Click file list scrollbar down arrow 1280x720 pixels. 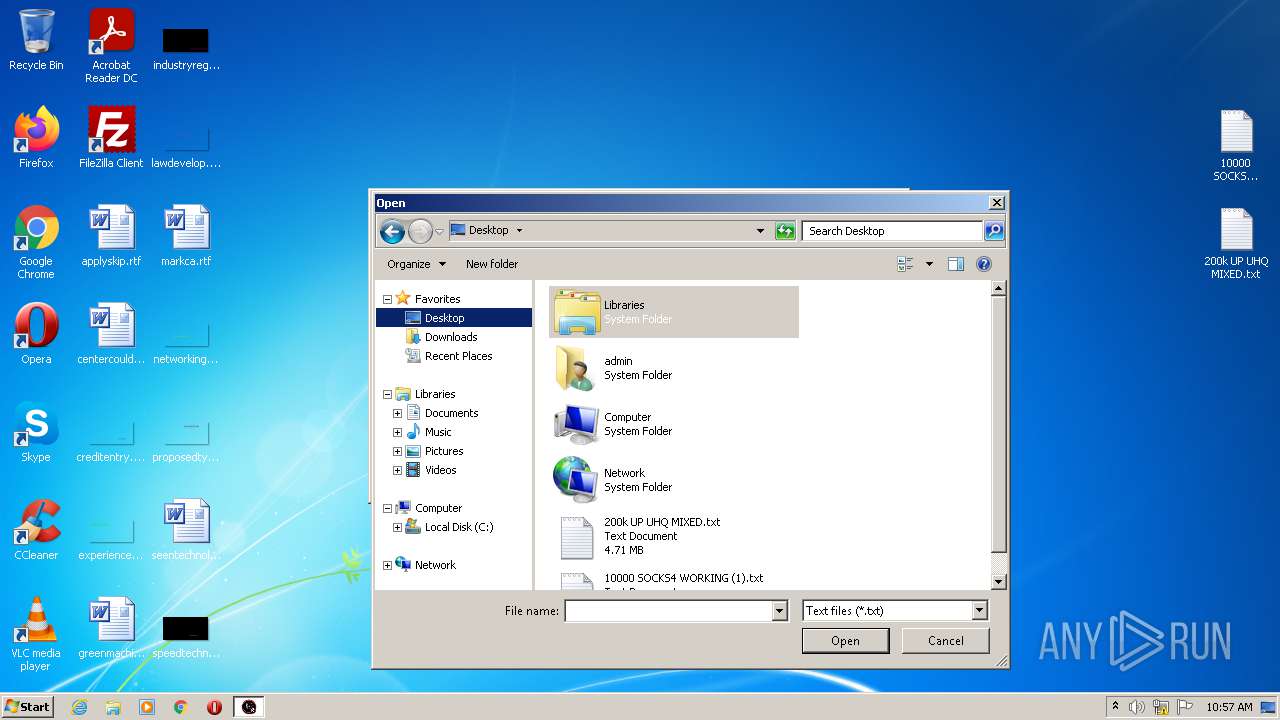(x=998, y=581)
